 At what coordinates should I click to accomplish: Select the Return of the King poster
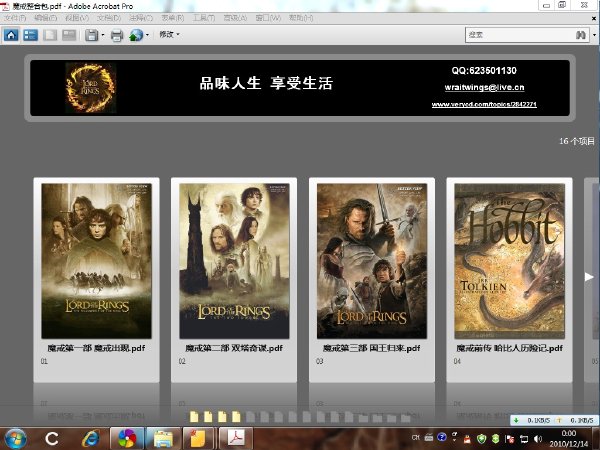pos(372,261)
